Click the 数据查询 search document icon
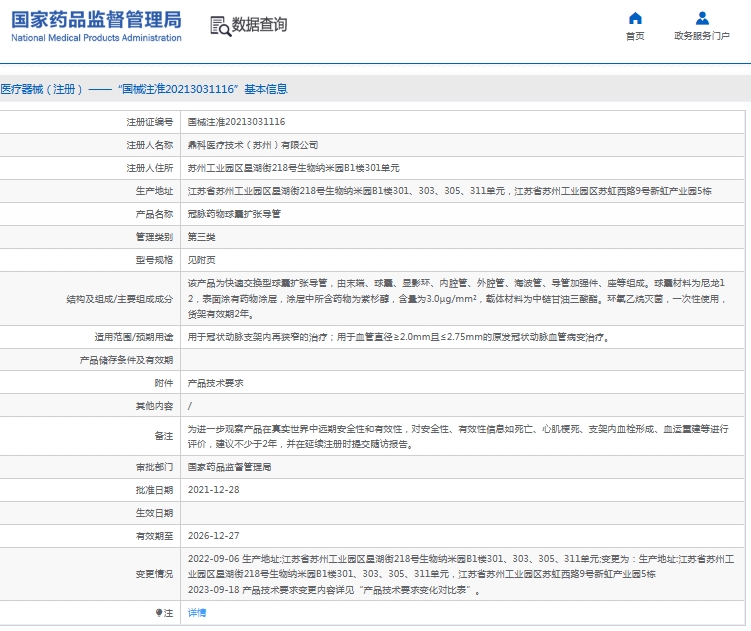The width and height of the screenshot is (751, 631). coord(220,26)
